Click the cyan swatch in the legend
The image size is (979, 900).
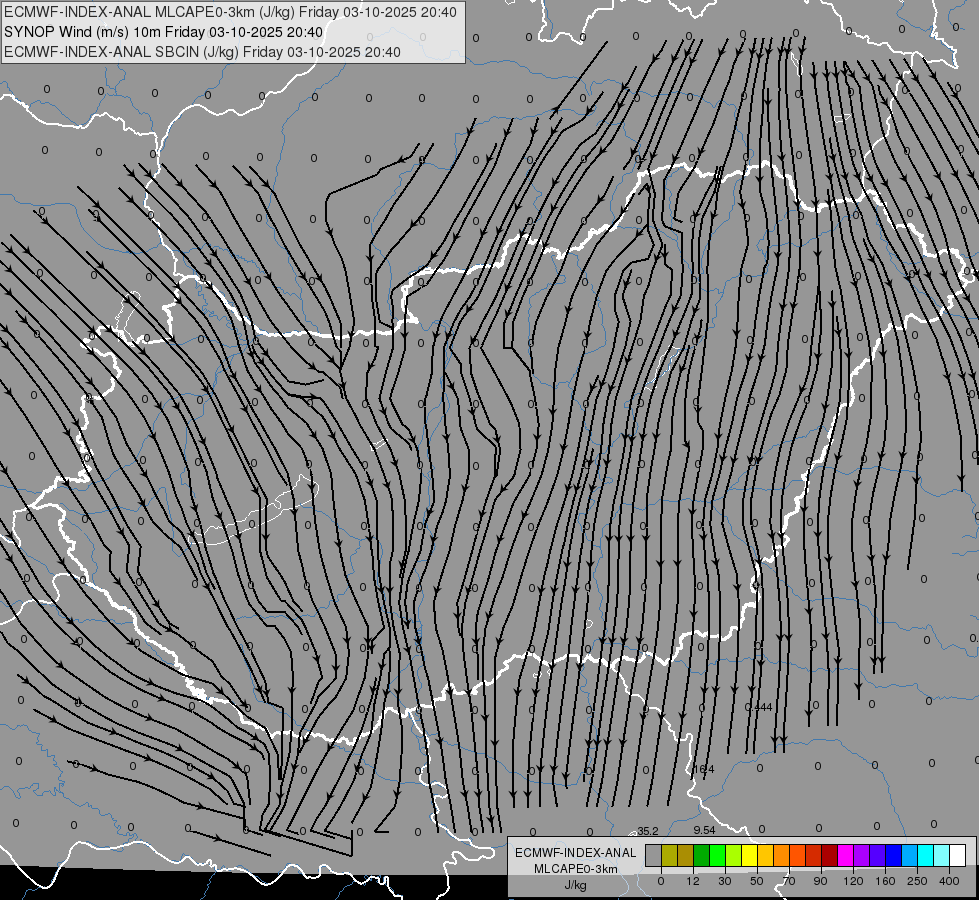click(x=925, y=855)
